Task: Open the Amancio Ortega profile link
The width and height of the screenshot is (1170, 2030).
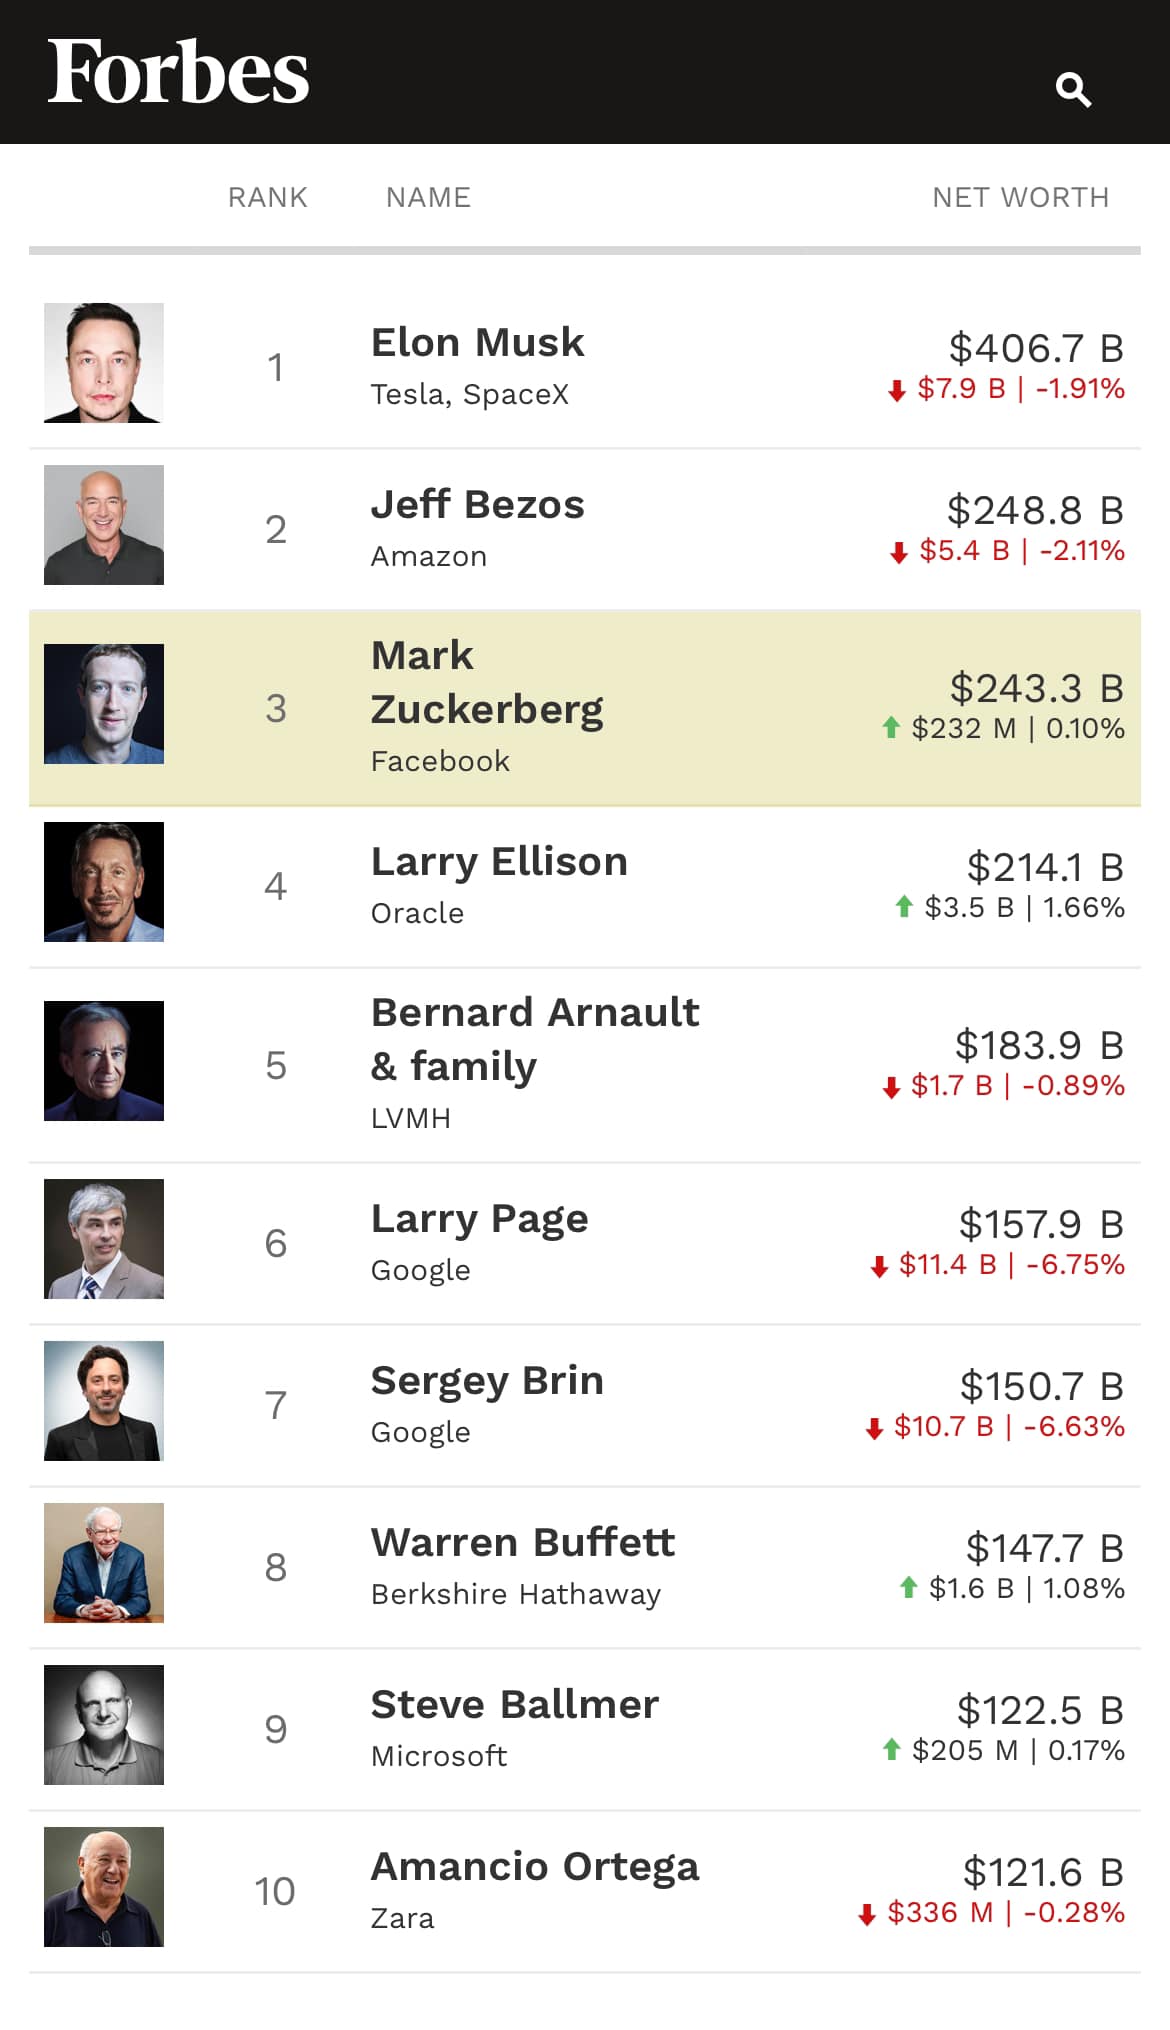Action: pos(535,1867)
